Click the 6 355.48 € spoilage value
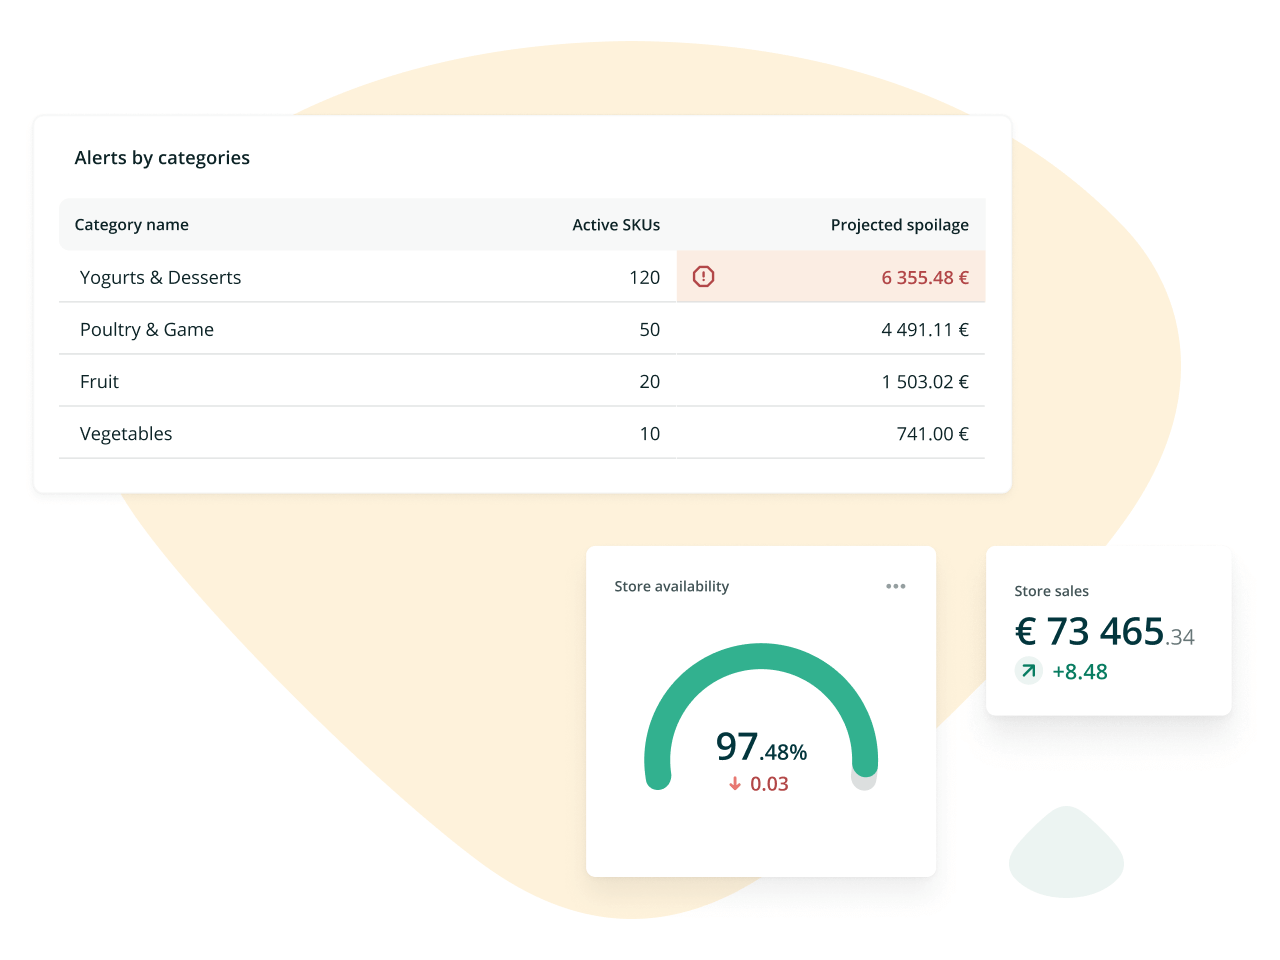This screenshot has height=960, width=1280. (924, 278)
